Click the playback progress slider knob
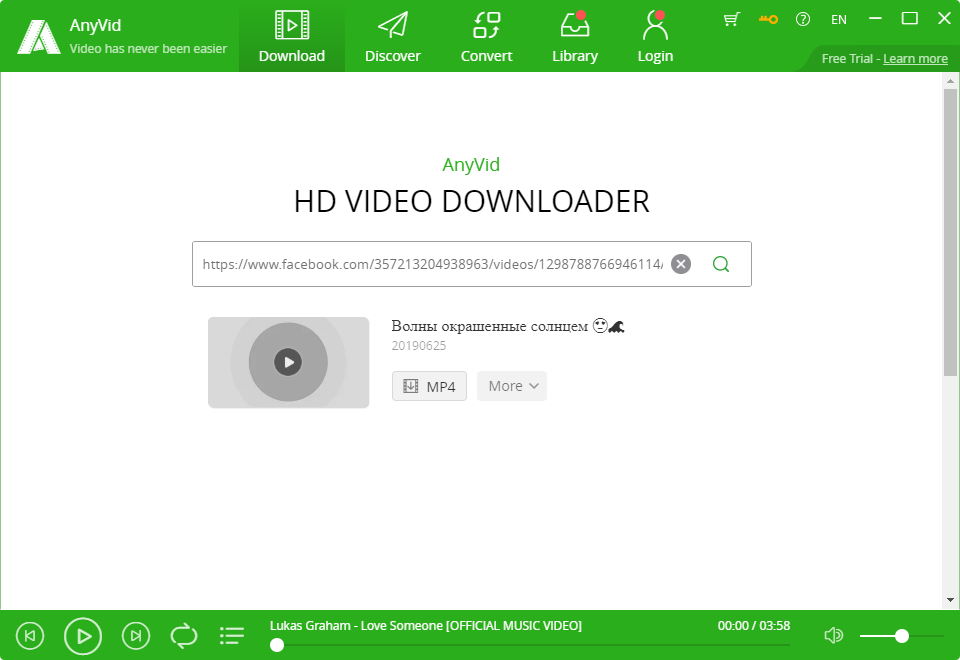 277,645
